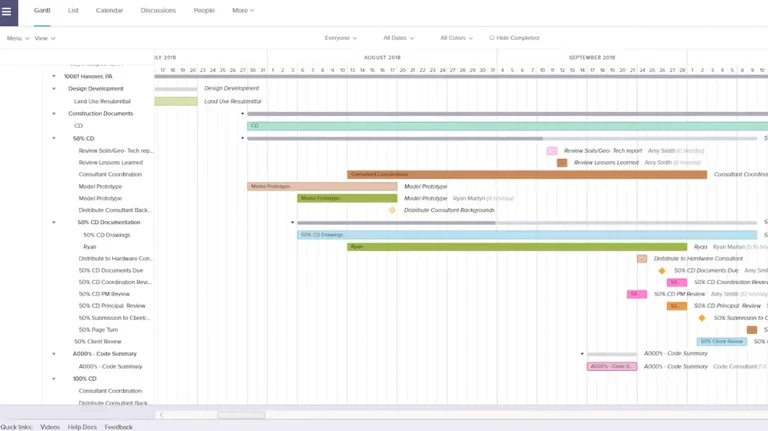Click the brown Review Lessons Learned bar

tap(562, 163)
